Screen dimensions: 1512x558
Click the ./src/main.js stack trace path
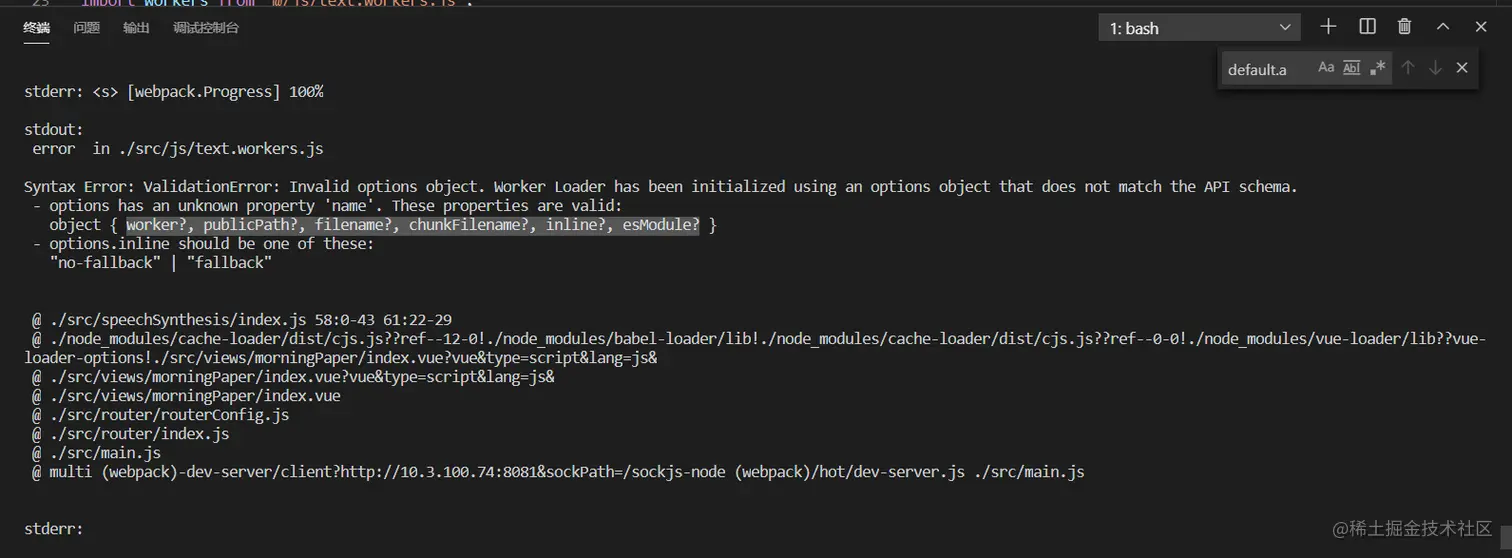point(105,453)
